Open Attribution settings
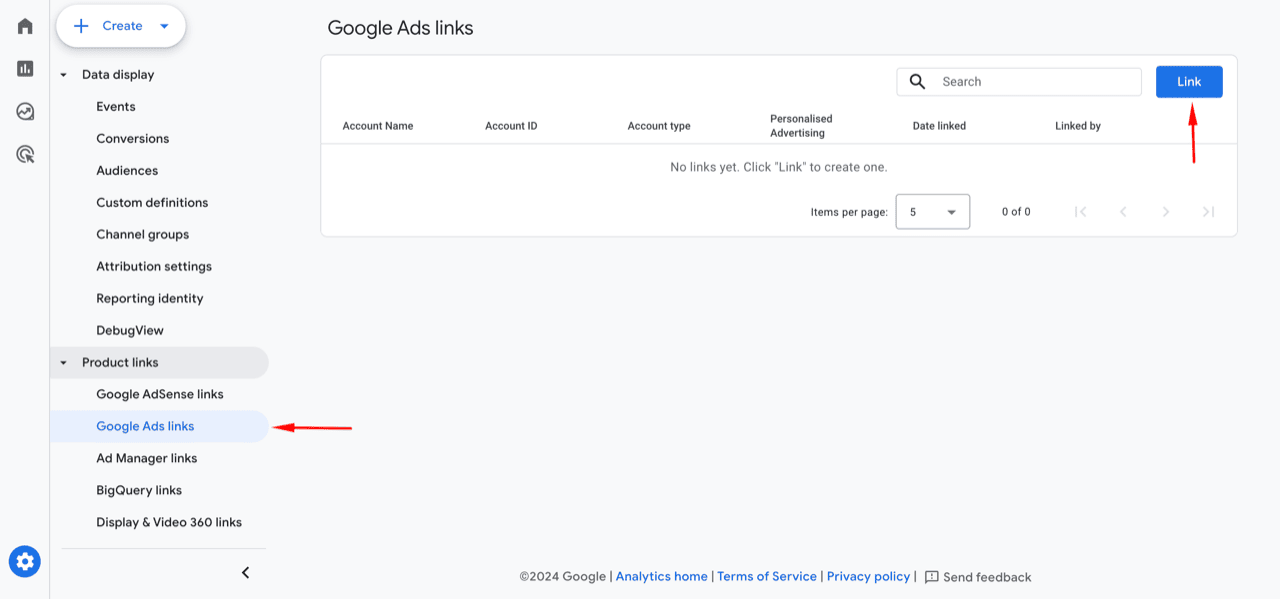The image size is (1280, 599). (x=154, y=267)
